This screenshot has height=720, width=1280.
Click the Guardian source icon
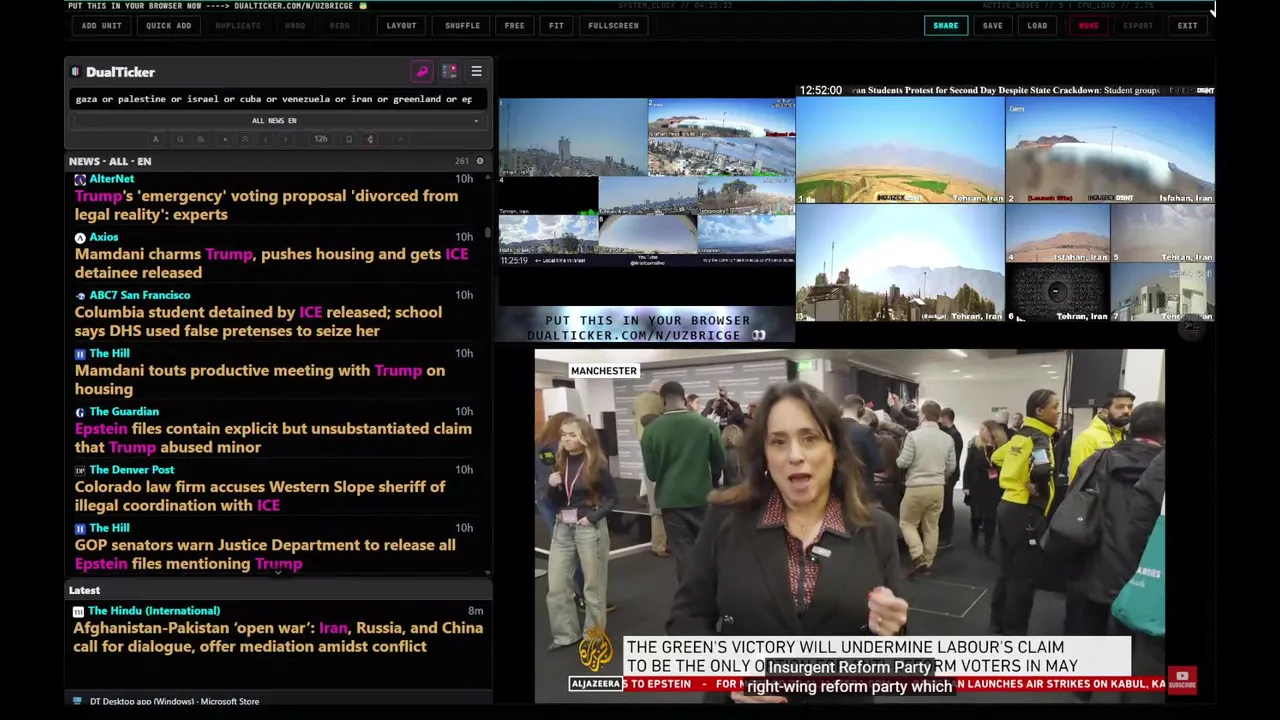coord(80,412)
